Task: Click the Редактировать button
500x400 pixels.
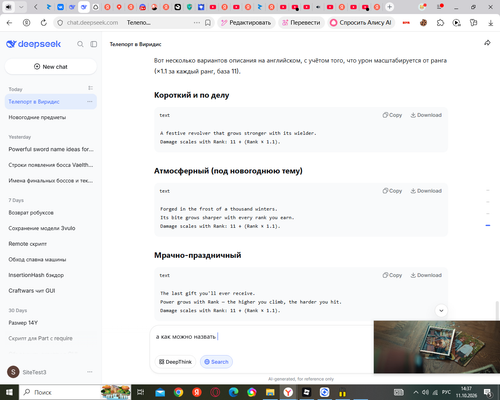Action: [x=246, y=23]
